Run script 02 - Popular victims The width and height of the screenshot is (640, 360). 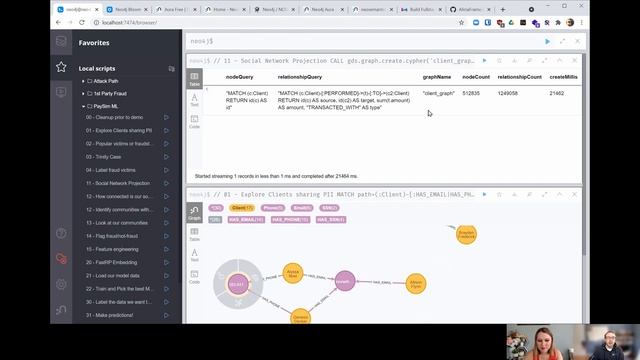point(166,144)
